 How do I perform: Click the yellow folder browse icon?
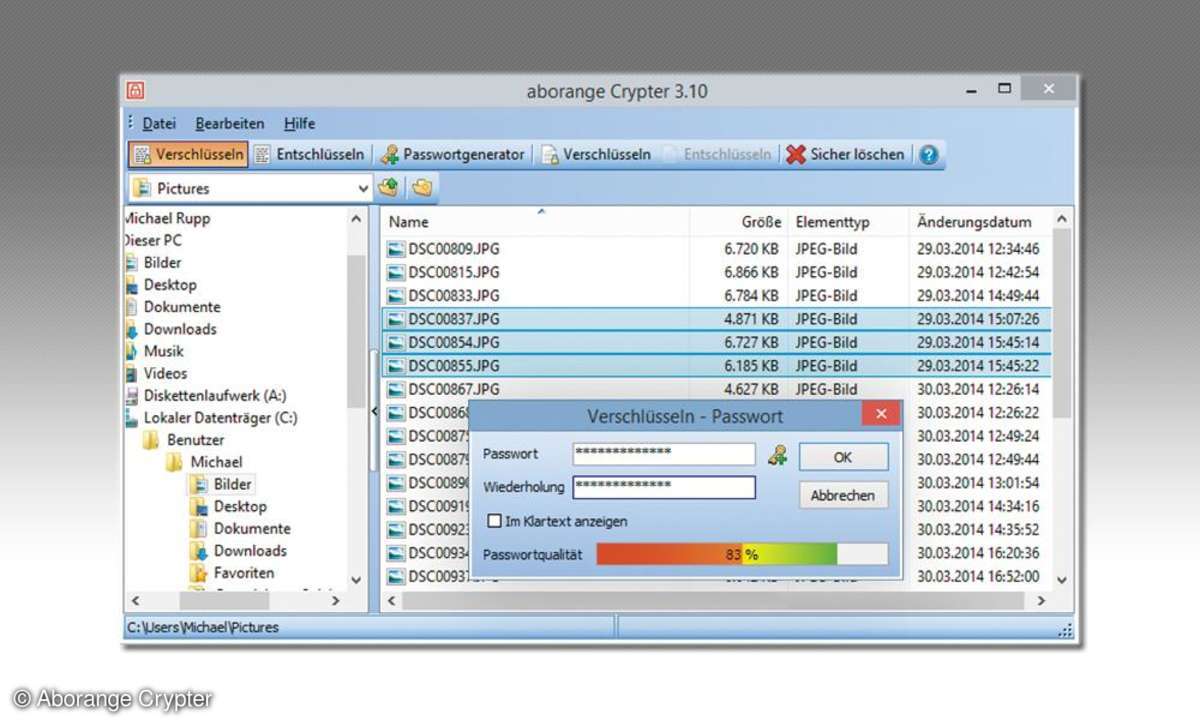[422, 187]
